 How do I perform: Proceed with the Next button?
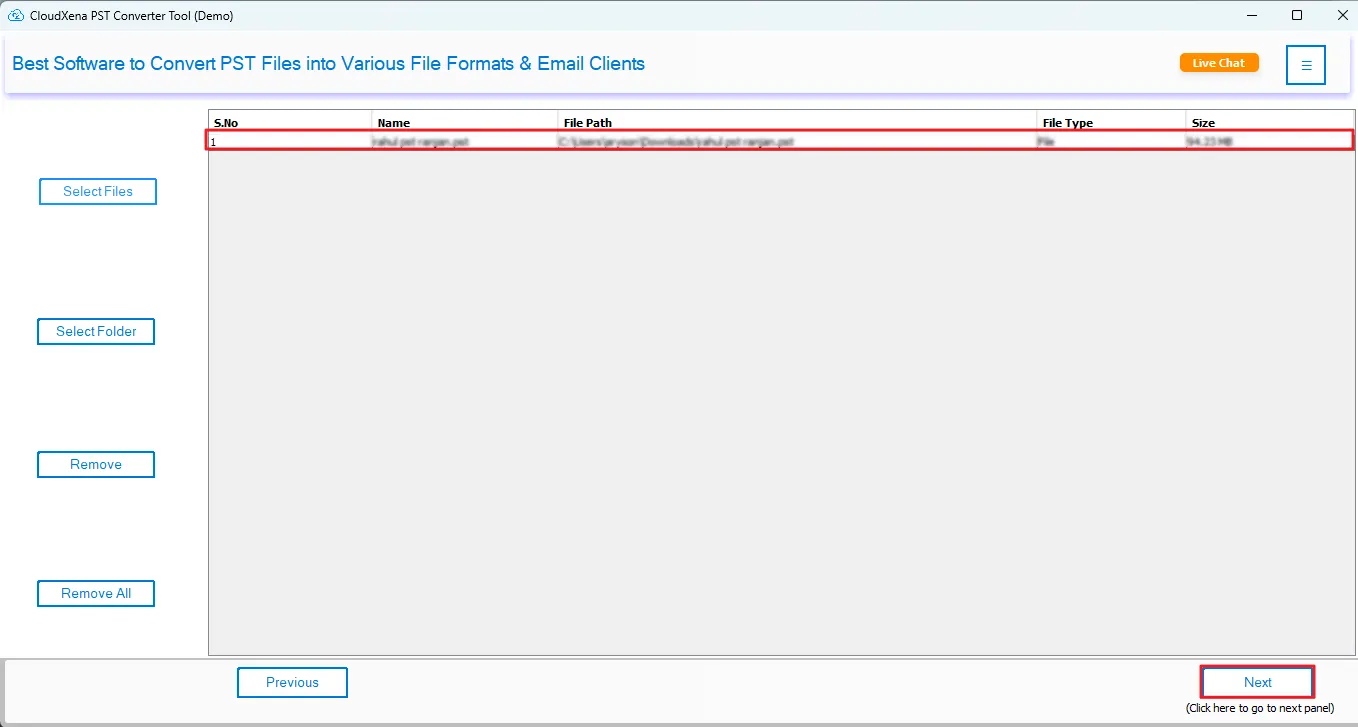(1257, 682)
